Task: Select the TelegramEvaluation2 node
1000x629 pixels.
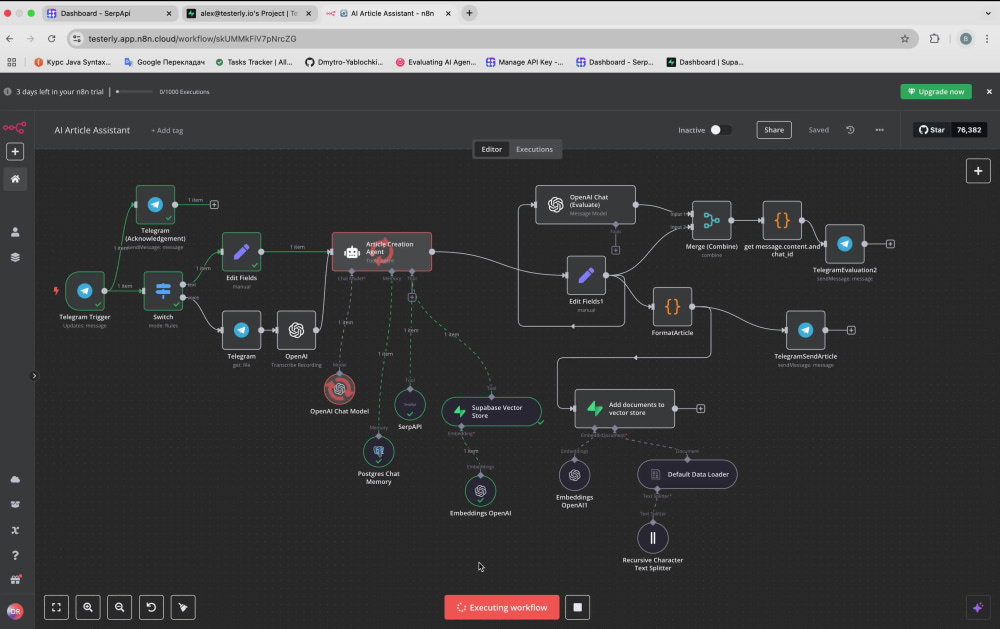Action: (x=844, y=244)
